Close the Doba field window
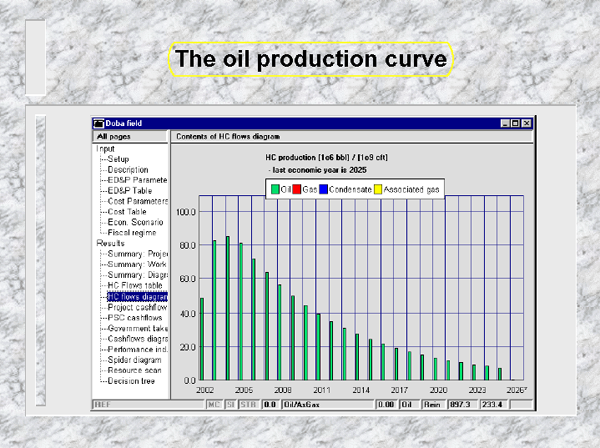The height and width of the screenshot is (448, 600). [x=527, y=123]
